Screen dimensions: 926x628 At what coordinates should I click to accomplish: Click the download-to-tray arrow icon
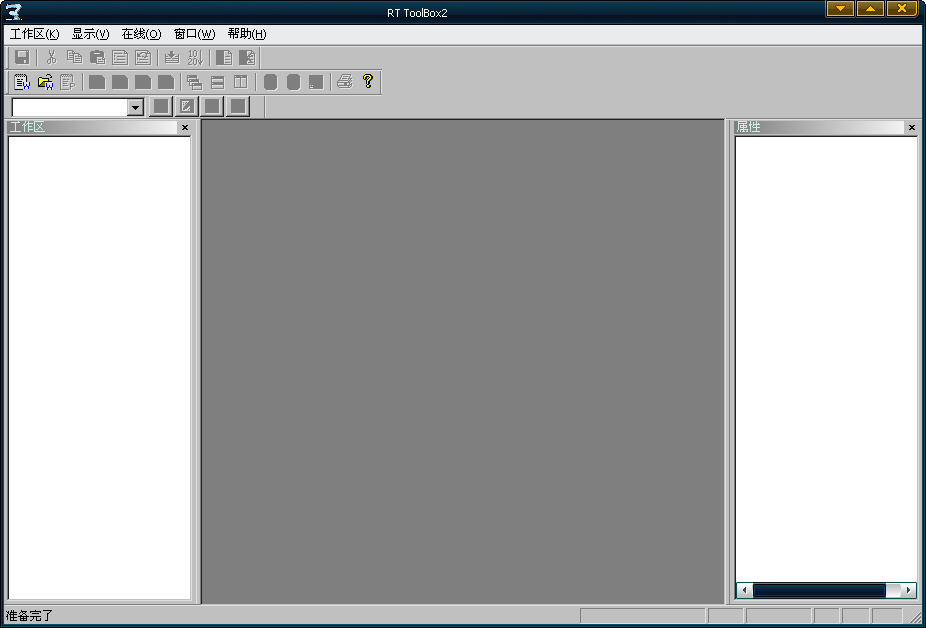coord(172,57)
